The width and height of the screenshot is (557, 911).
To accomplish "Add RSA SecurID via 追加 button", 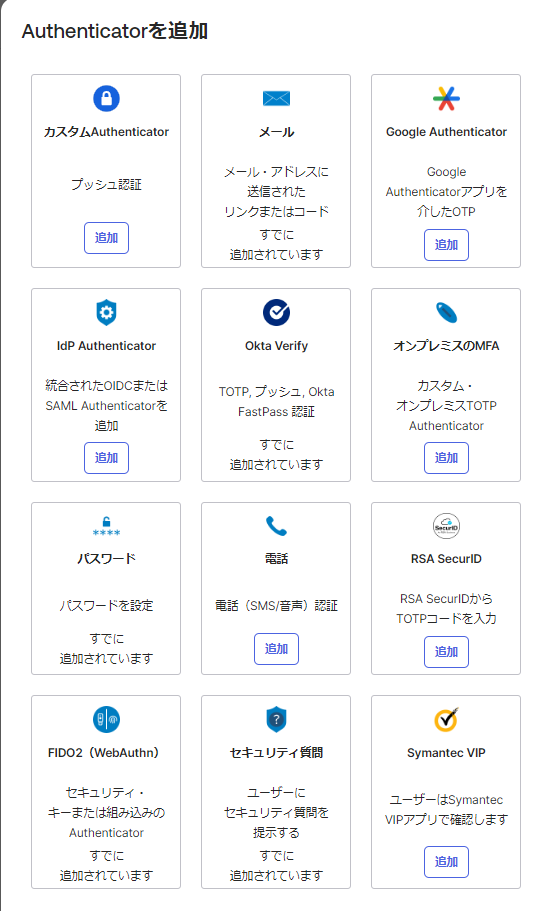I will pyautogui.click(x=446, y=652).
